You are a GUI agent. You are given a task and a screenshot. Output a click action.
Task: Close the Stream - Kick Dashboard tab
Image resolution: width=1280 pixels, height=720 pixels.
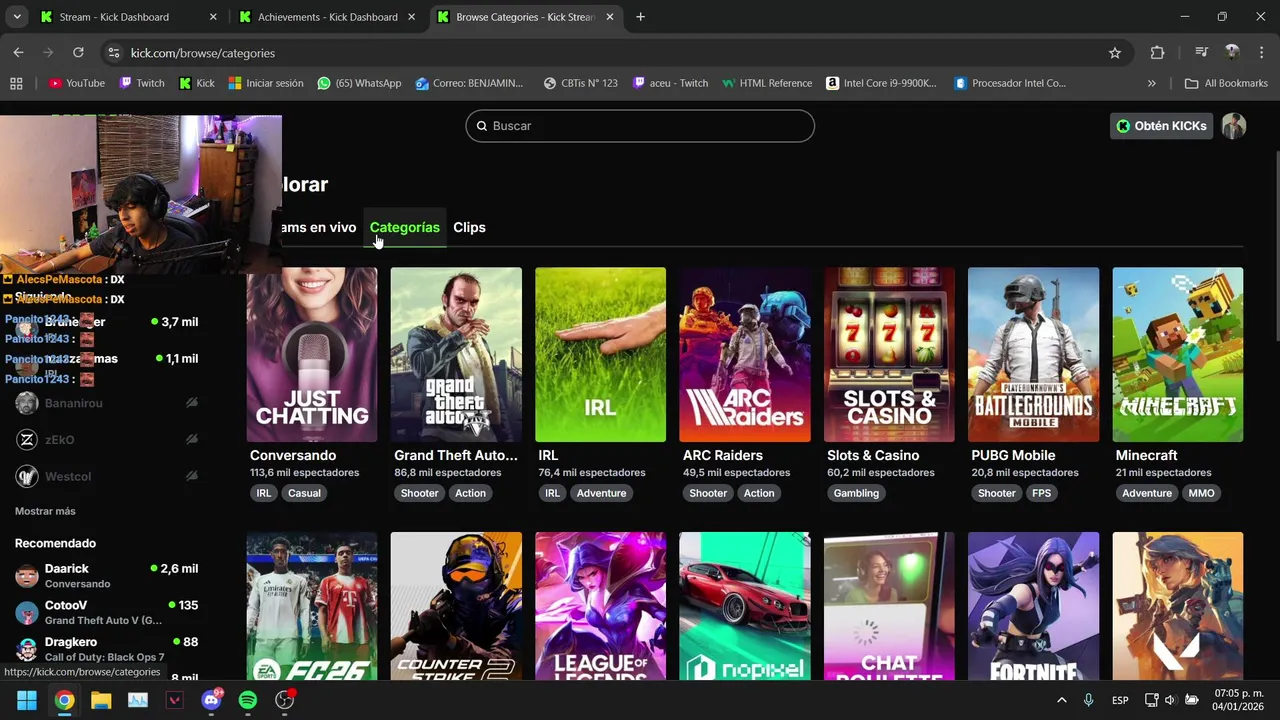213,17
